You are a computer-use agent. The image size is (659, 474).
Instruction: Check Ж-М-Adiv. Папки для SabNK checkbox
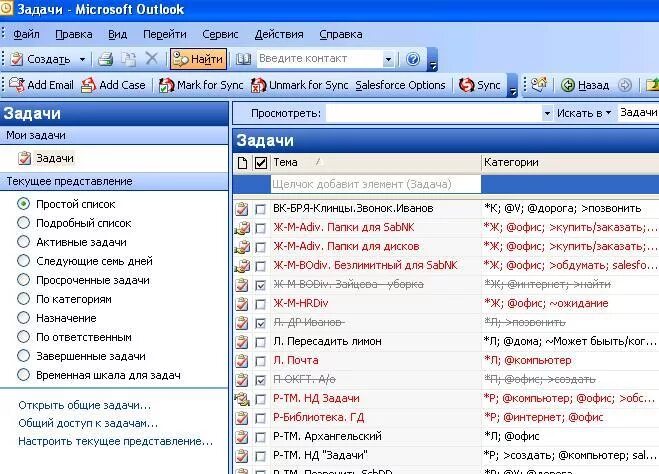(261, 228)
